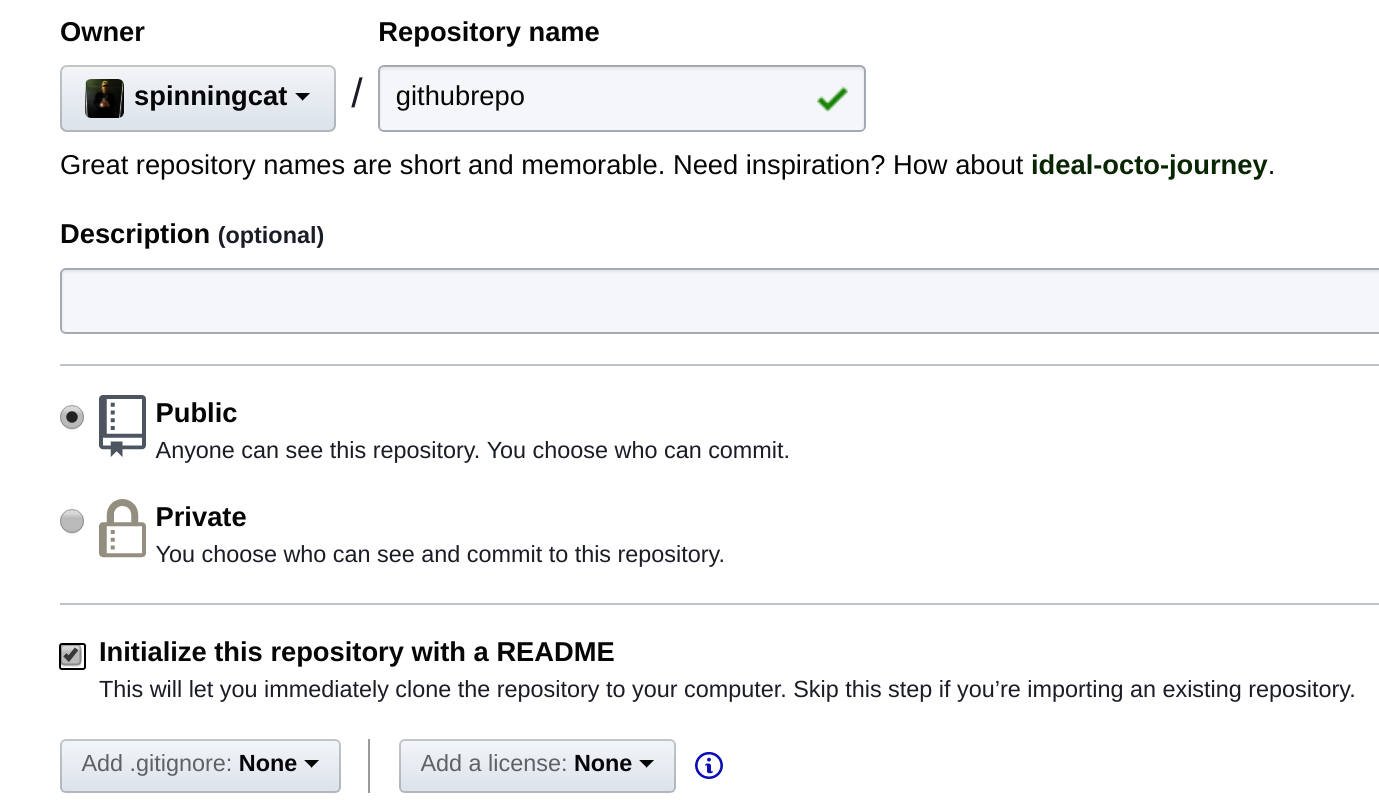
Task: Use the ideal-octo-journey name suggestion
Action: pos(1148,165)
